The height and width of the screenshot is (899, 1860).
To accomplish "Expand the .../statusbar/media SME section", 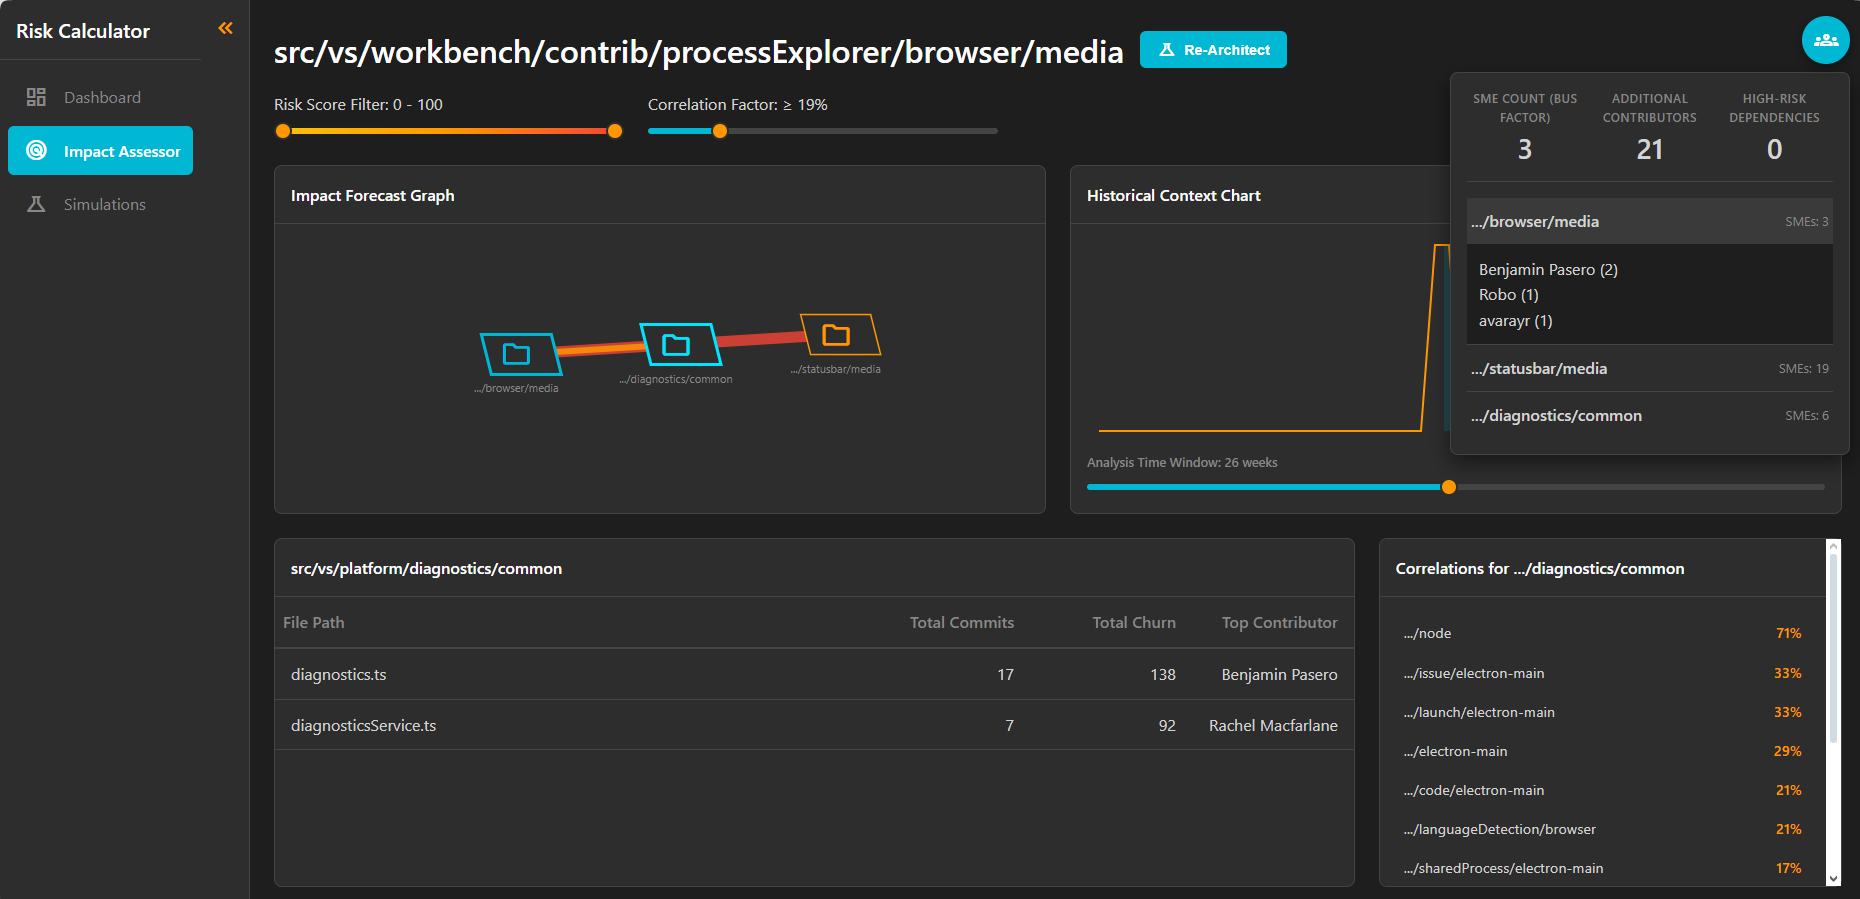I will click(1648, 369).
